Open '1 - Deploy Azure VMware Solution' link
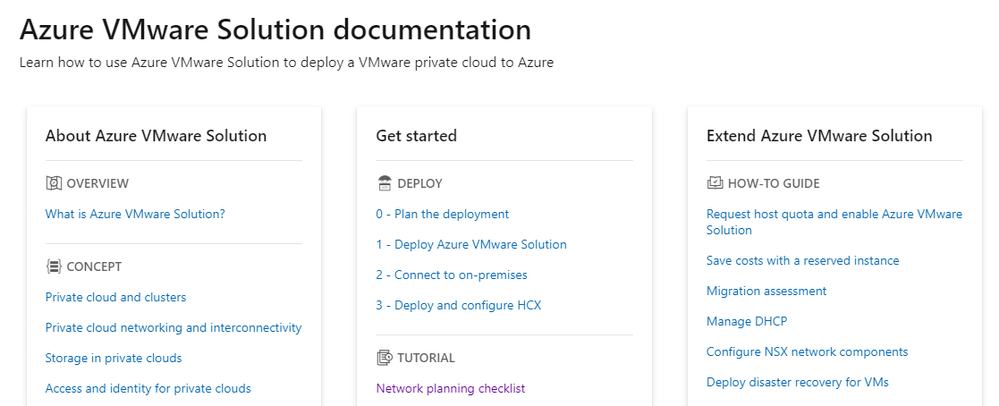 pos(471,245)
